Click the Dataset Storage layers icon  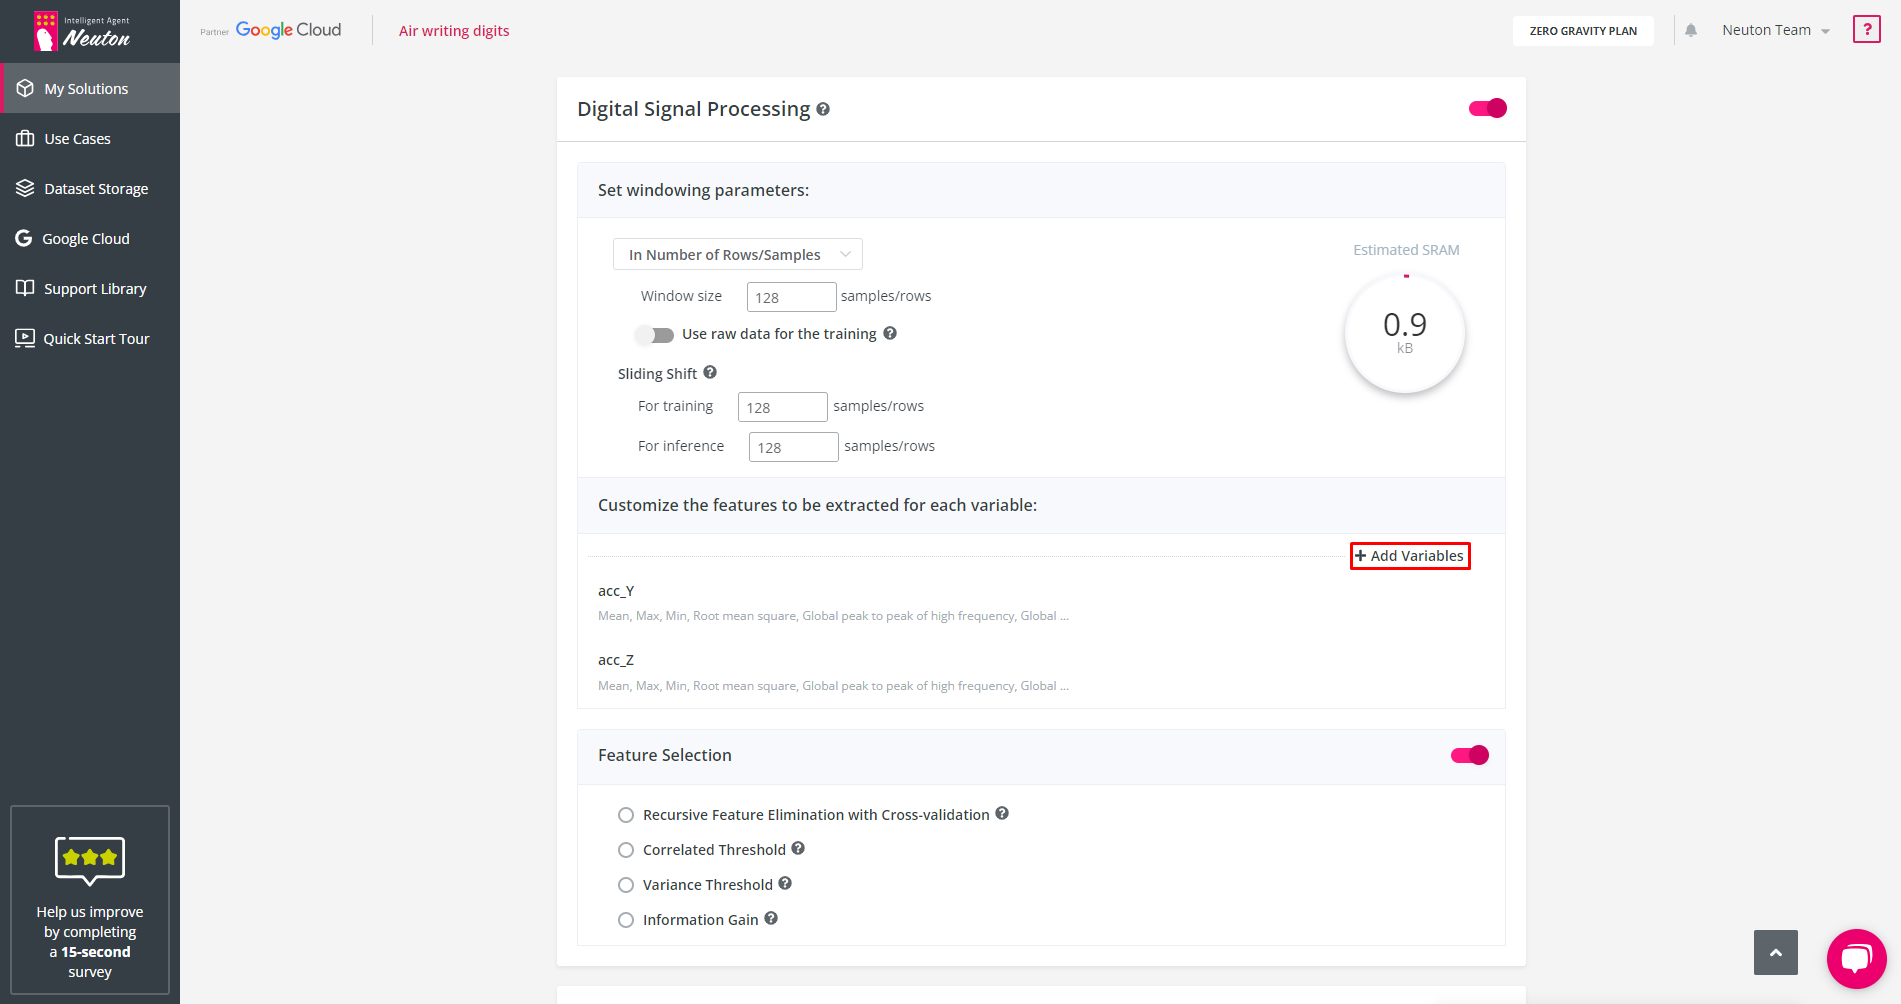pos(25,188)
